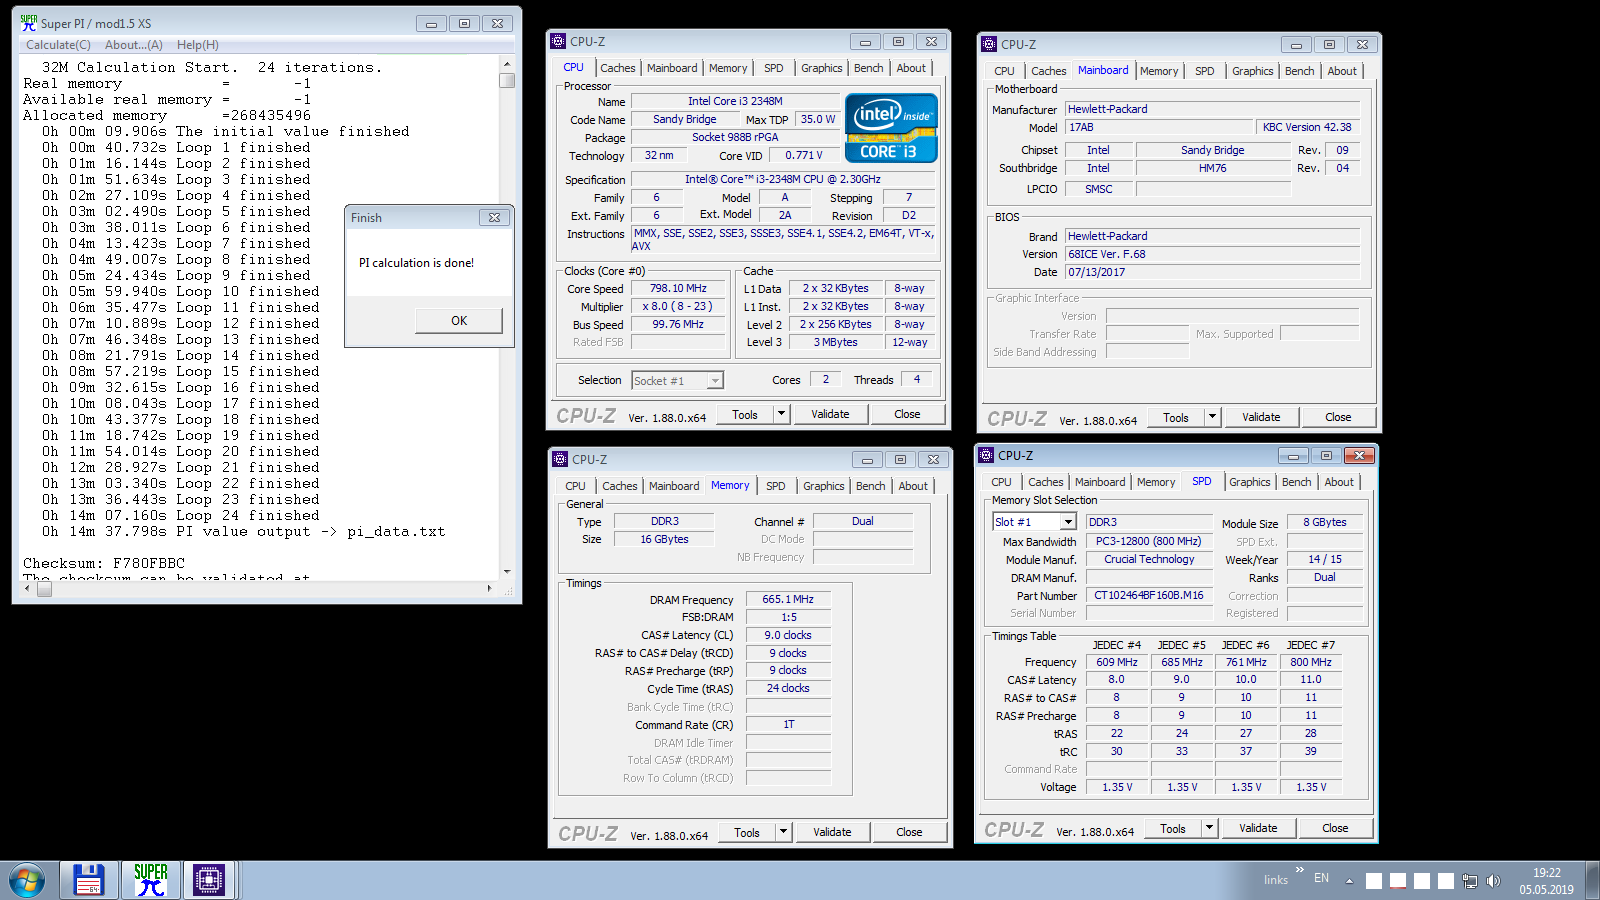Click the DRAM Frequency value 665.1 MHz
The height and width of the screenshot is (900, 1600).
(x=788, y=599)
